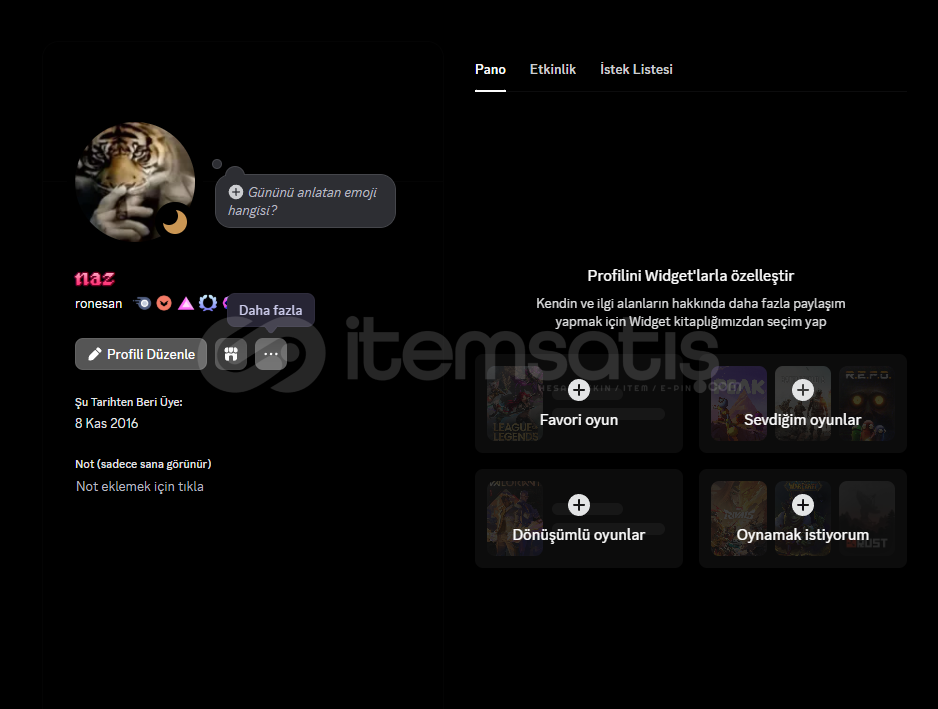Set status in the emoji speech bubble
The width and height of the screenshot is (938, 709).
pos(305,201)
